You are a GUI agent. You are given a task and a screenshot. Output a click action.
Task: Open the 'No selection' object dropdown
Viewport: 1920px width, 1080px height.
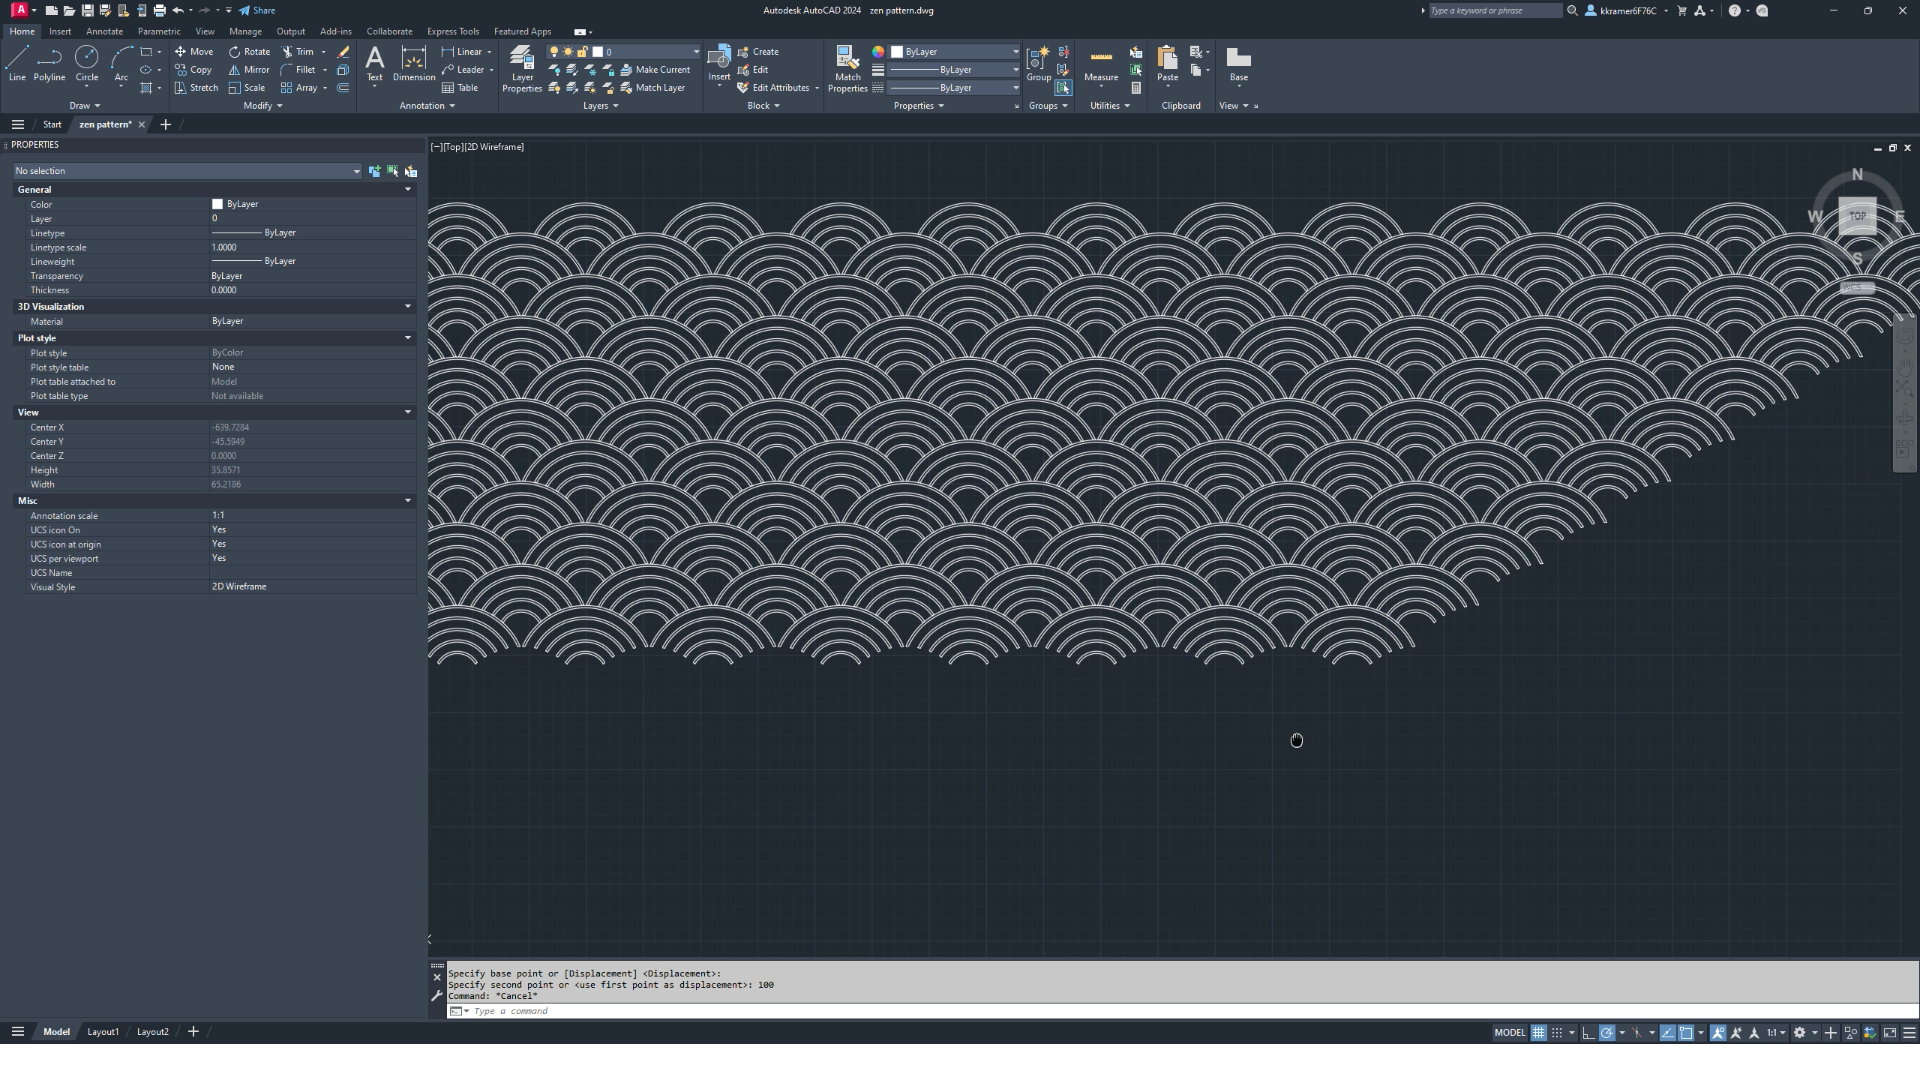click(187, 171)
